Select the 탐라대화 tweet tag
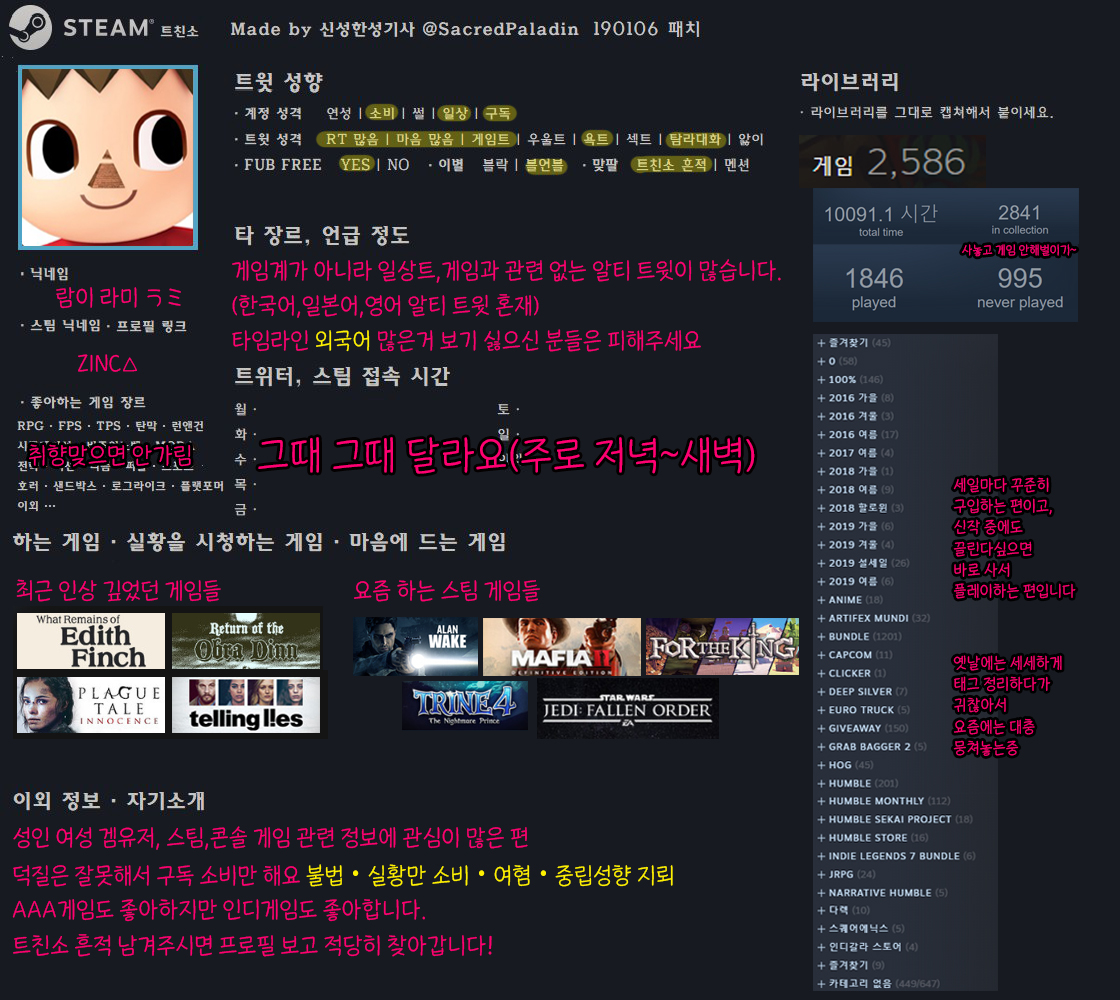Image resolution: width=1120 pixels, height=1000 pixels. click(695, 139)
